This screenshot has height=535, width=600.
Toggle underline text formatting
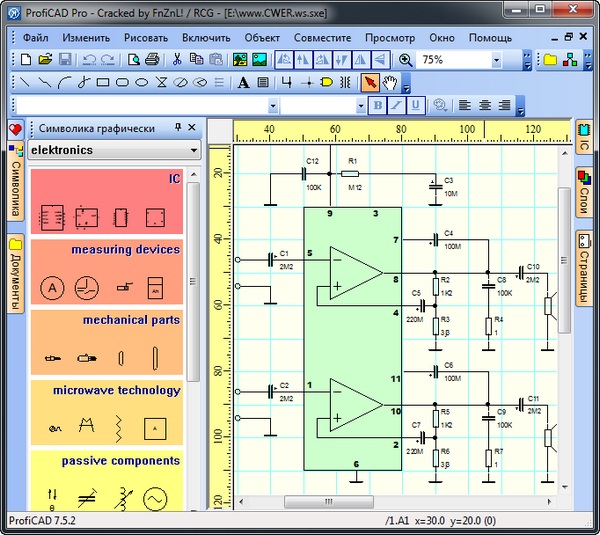point(414,105)
